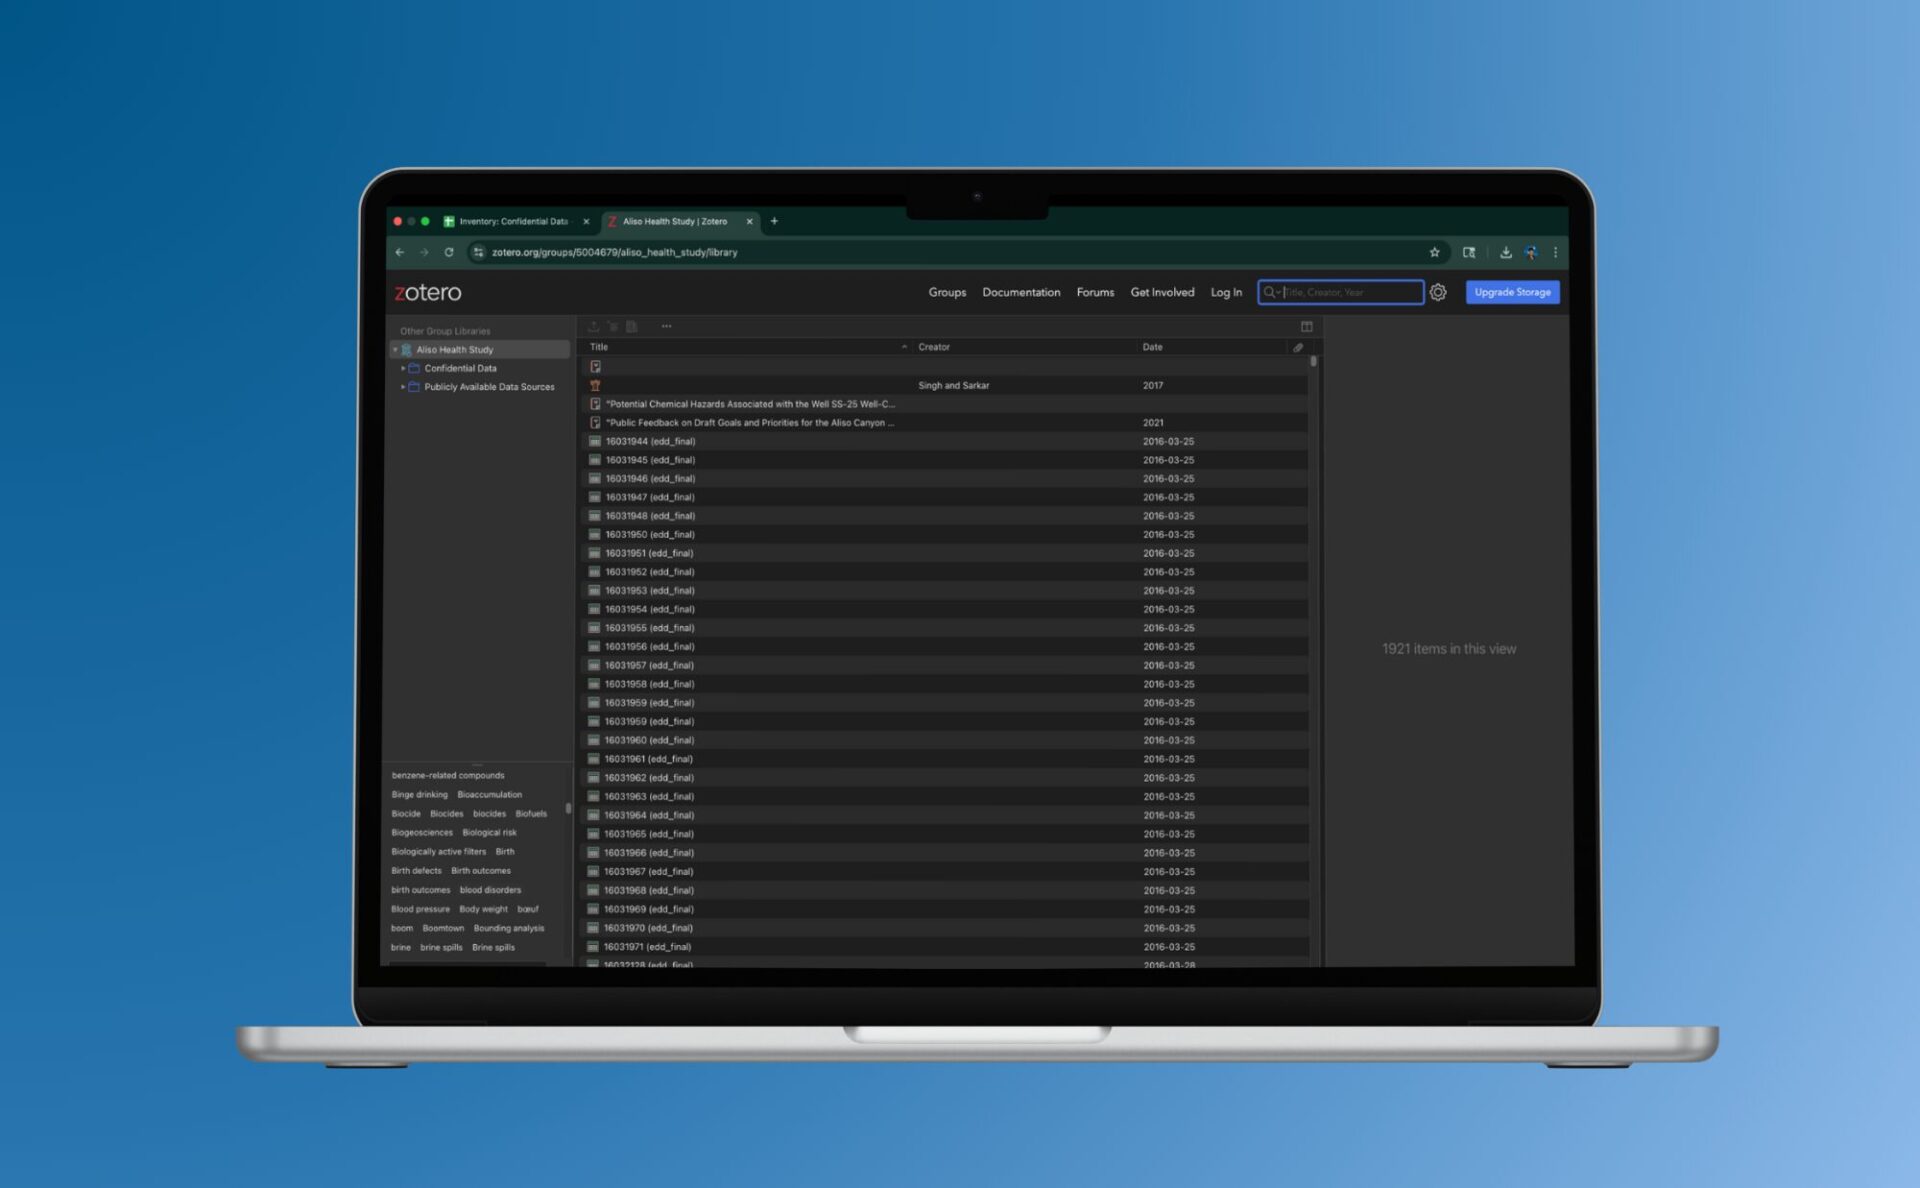Select item 16031956 (edd_final)

944,647
